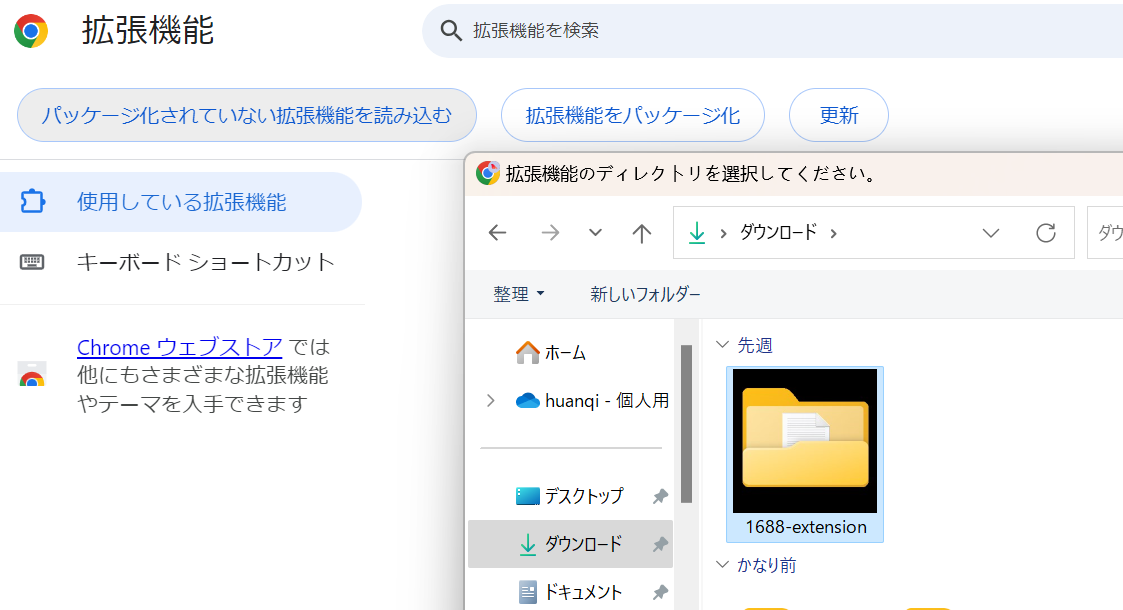
Task: Select the ホーム navigation icon
Action: [528, 352]
